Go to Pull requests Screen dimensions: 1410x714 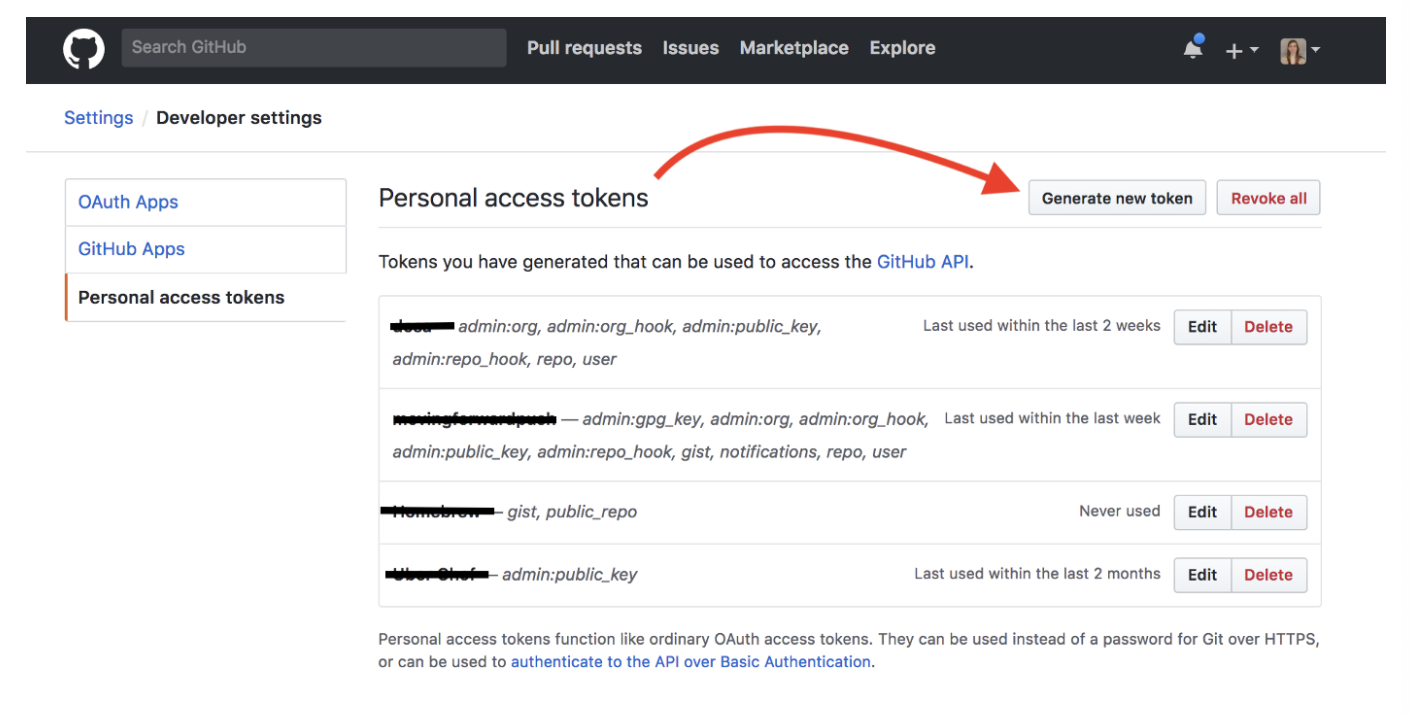[x=584, y=48]
